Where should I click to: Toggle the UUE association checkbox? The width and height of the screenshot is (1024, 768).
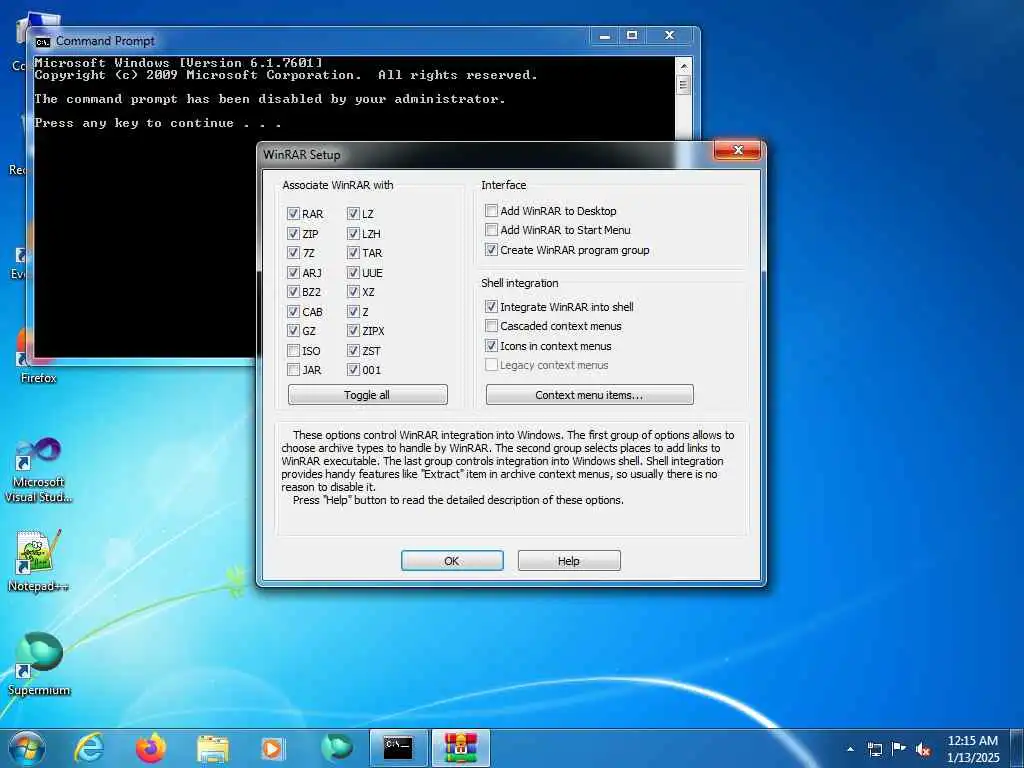click(353, 272)
